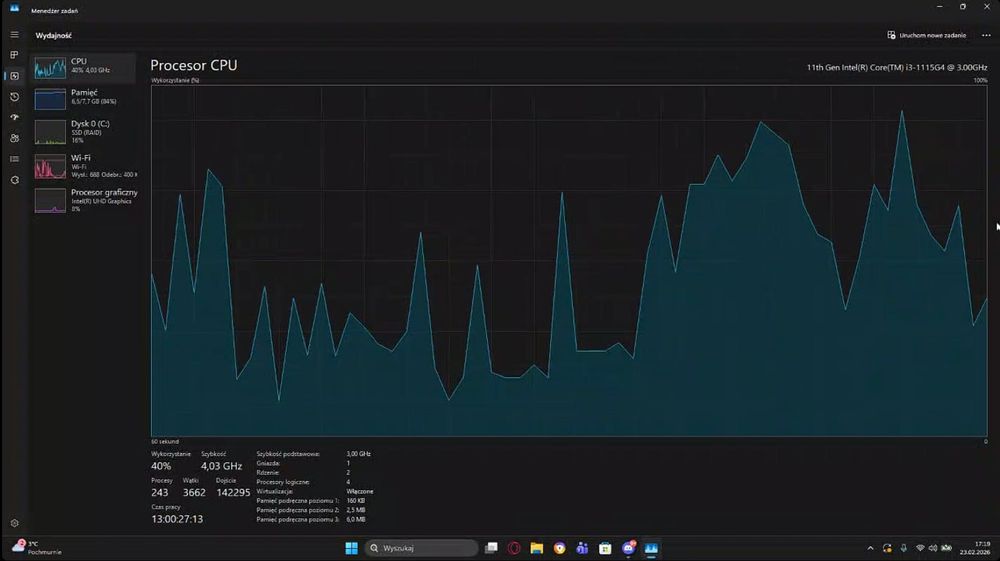Open the App history sidebar icon

[x=14, y=97]
